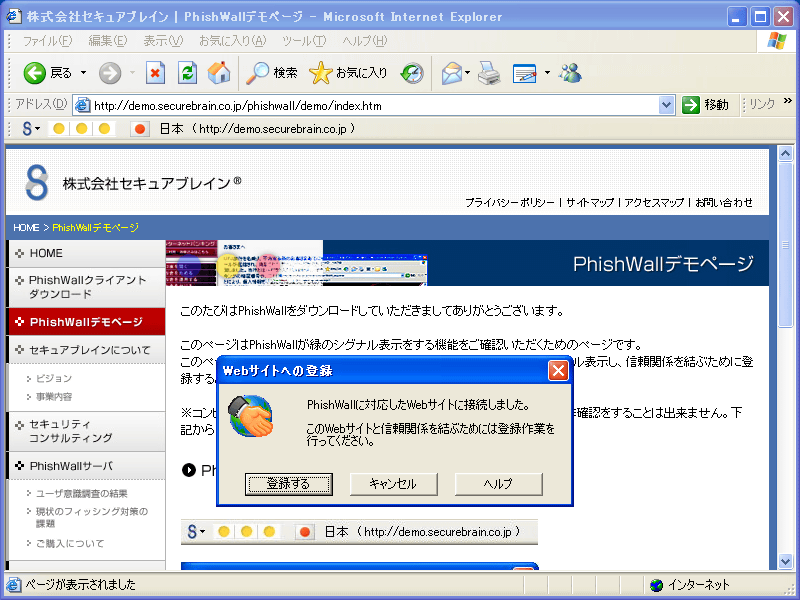Viewport: 800px width, 600px height.
Task: Click the Refresh page icon
Action: coord(187,73)
